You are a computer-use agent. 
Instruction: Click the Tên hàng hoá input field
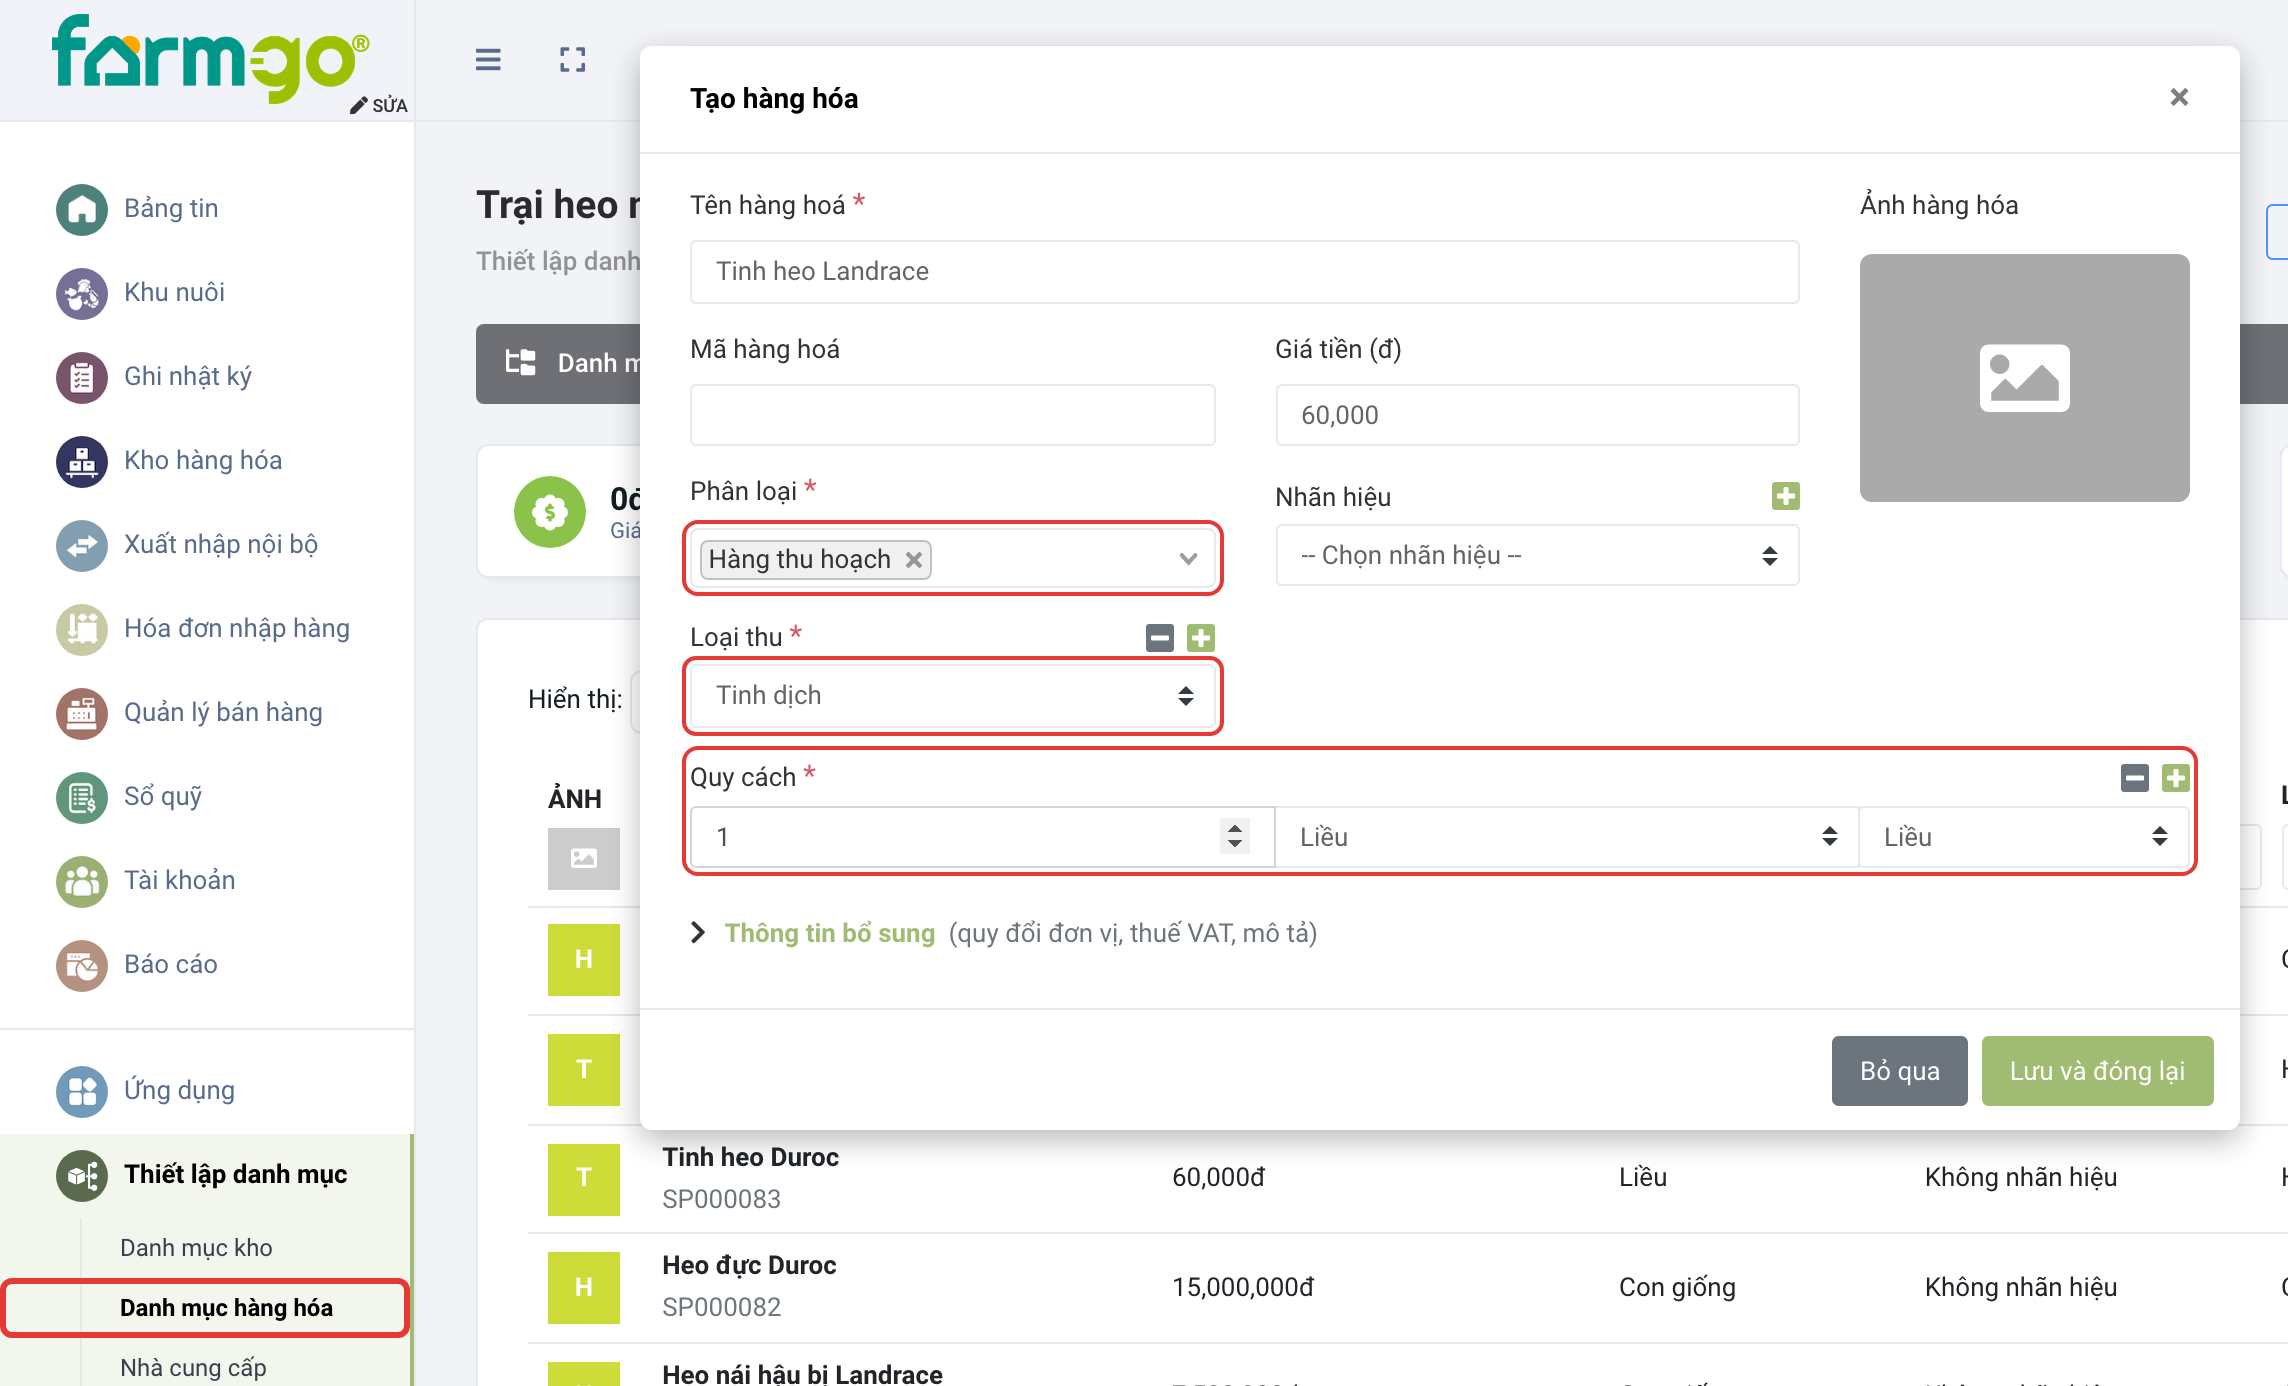(x=1244, y=272)
